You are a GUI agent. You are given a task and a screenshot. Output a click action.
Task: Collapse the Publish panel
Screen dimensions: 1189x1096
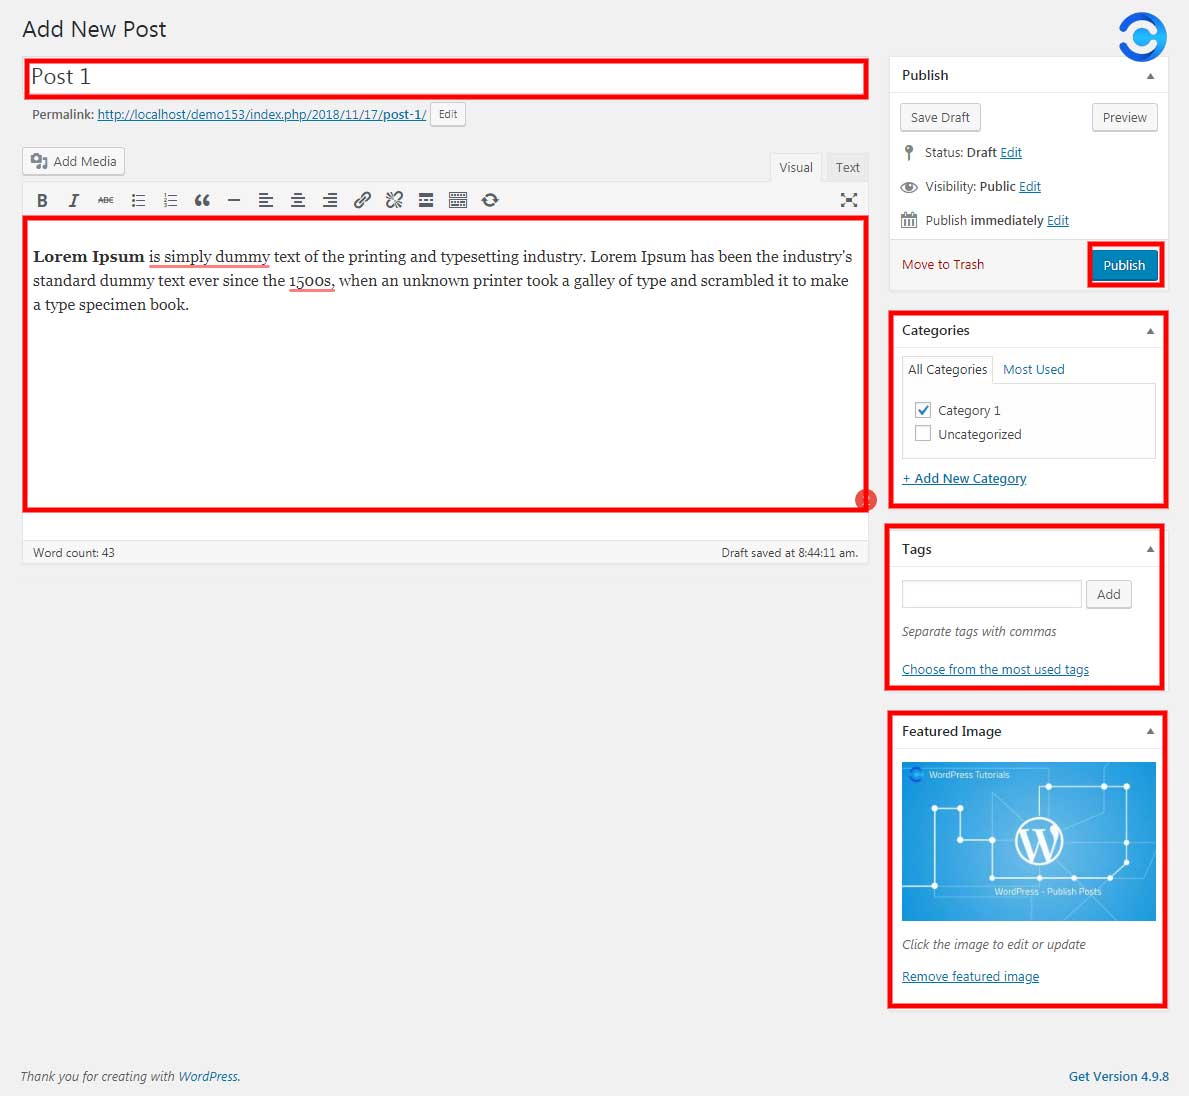point(1150,76)
